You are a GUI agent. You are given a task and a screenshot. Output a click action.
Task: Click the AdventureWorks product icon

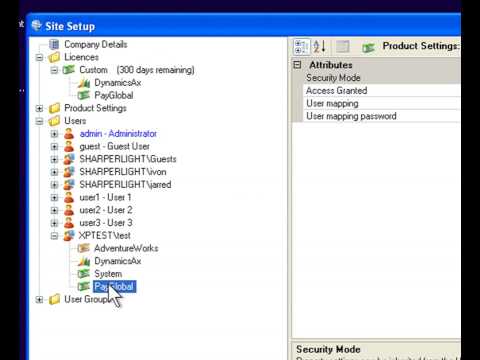84,248
